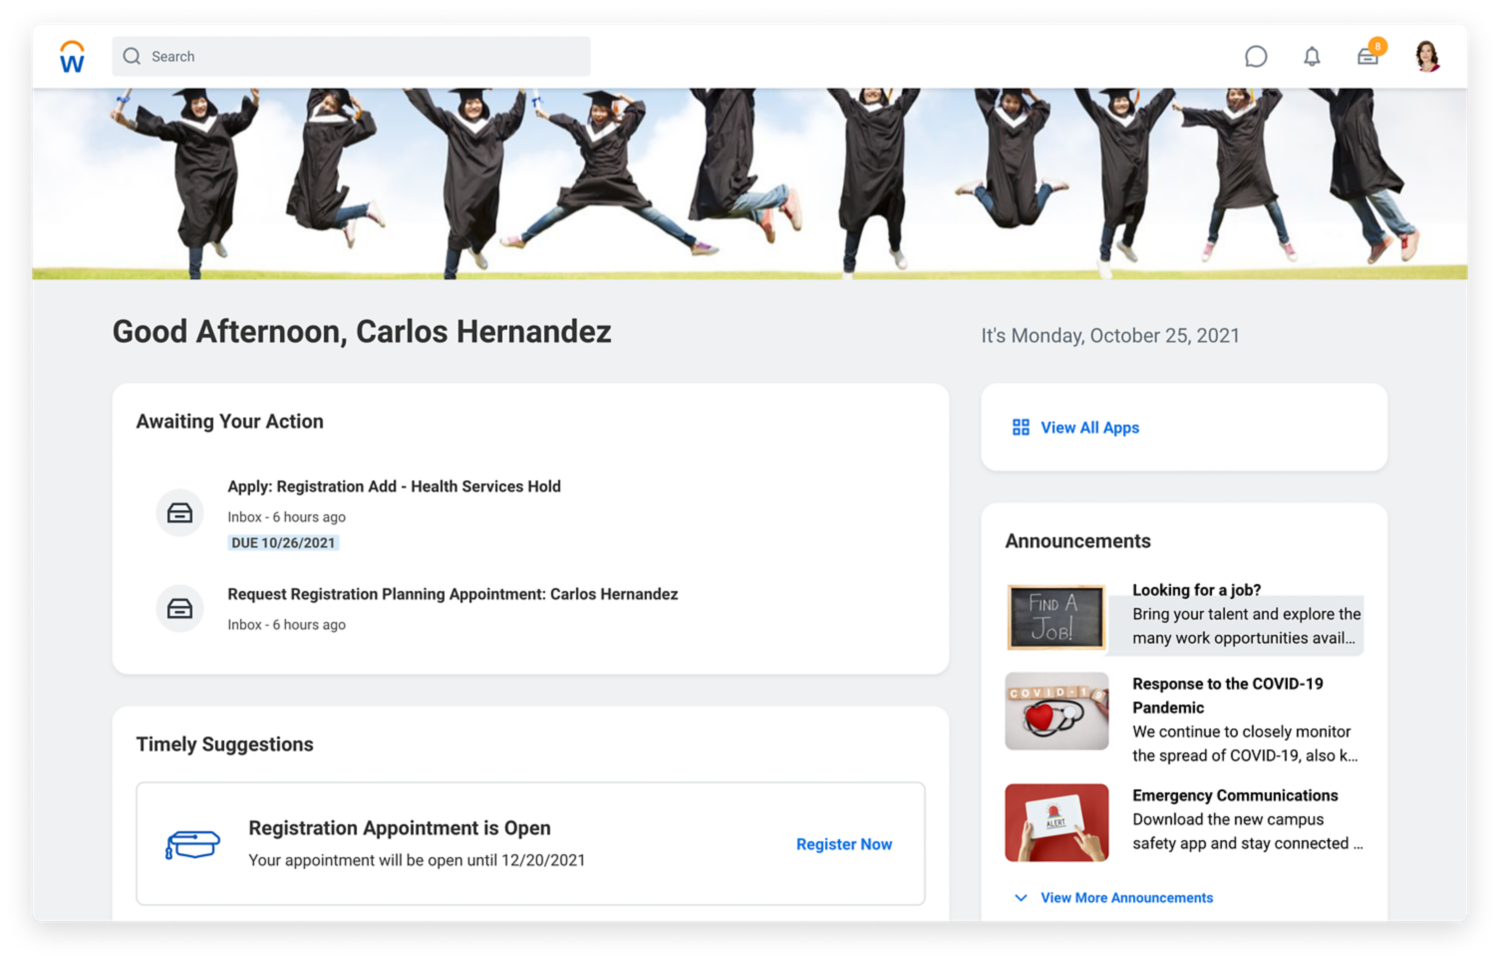Viewport: 1500px width, 962px height.
Task: Expand View More Announcements chevron
Action: click(x=1020, y=898)
